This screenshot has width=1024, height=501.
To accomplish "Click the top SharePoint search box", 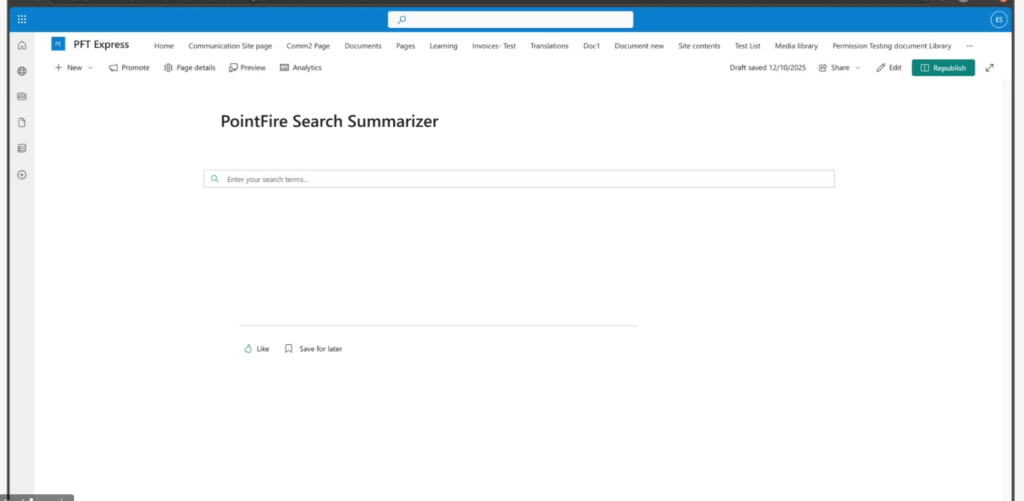I will coord(510,19).
